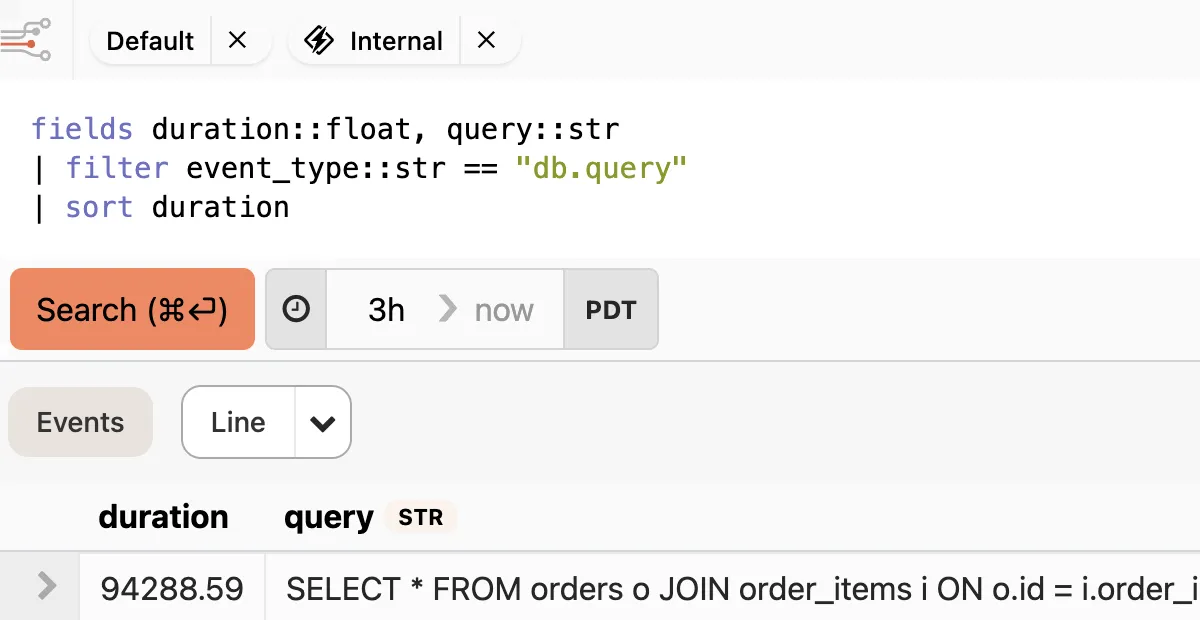Click the clock icon in the time range picker
1200x620 pixels.
coord(296,309)
